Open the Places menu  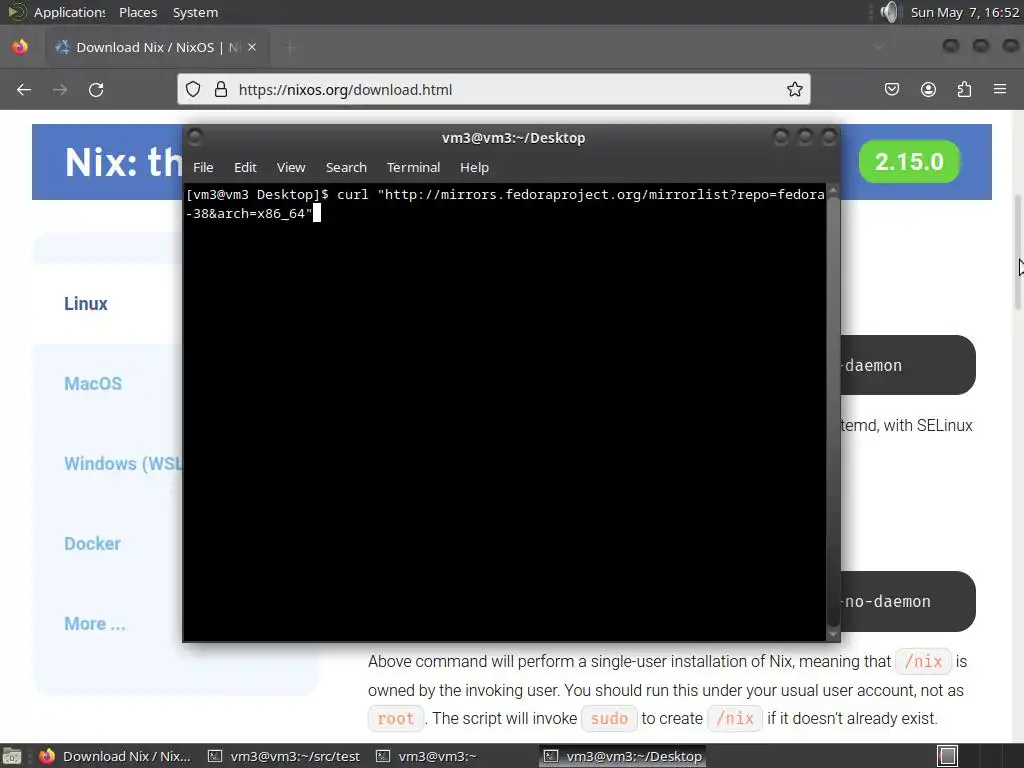[x=138, y=12]
